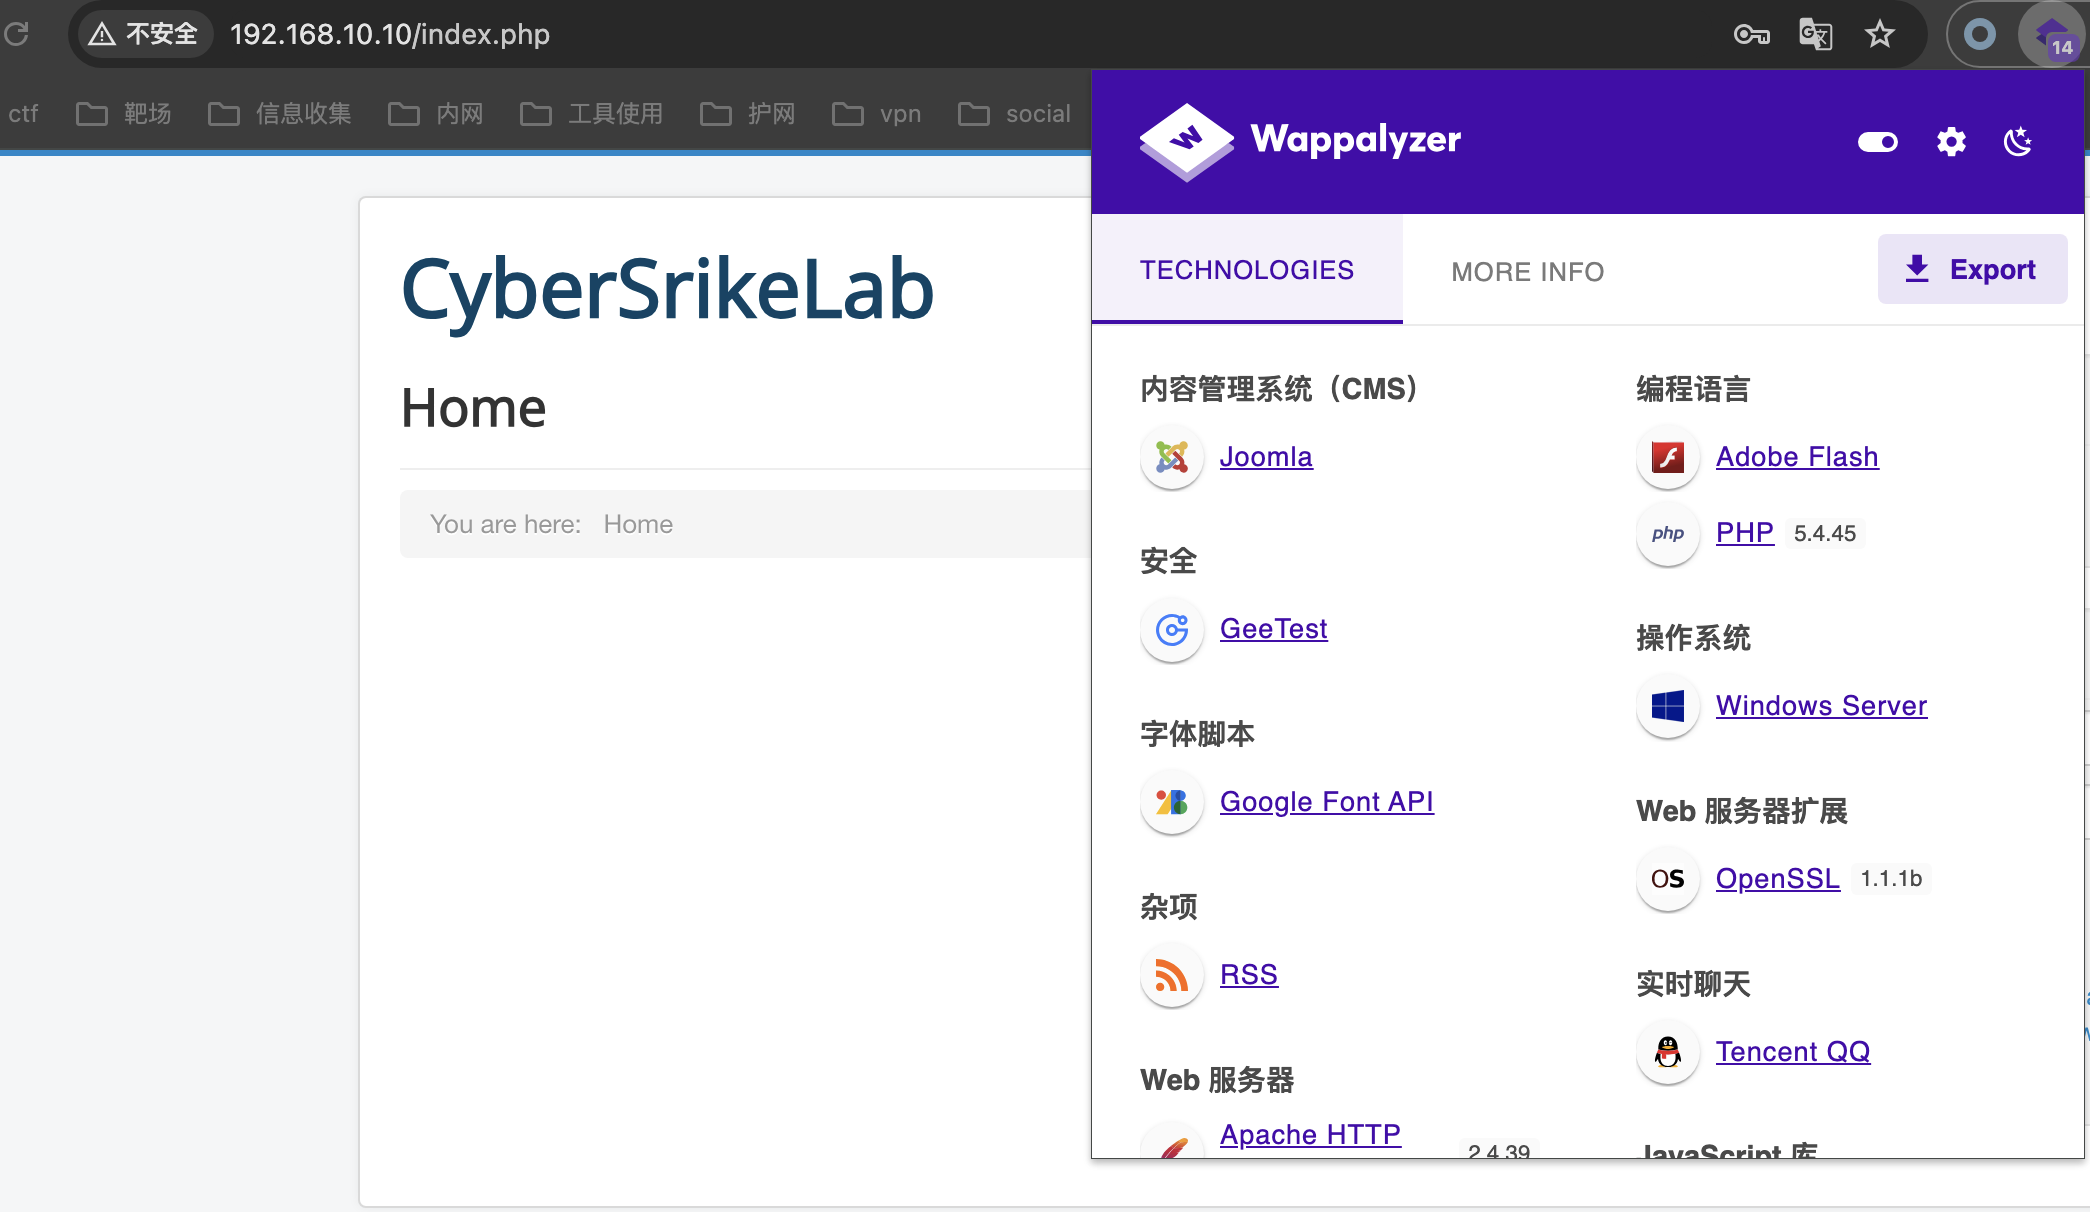Open the ctf bookmarks folder
2090x1212 pixels.
22,114
